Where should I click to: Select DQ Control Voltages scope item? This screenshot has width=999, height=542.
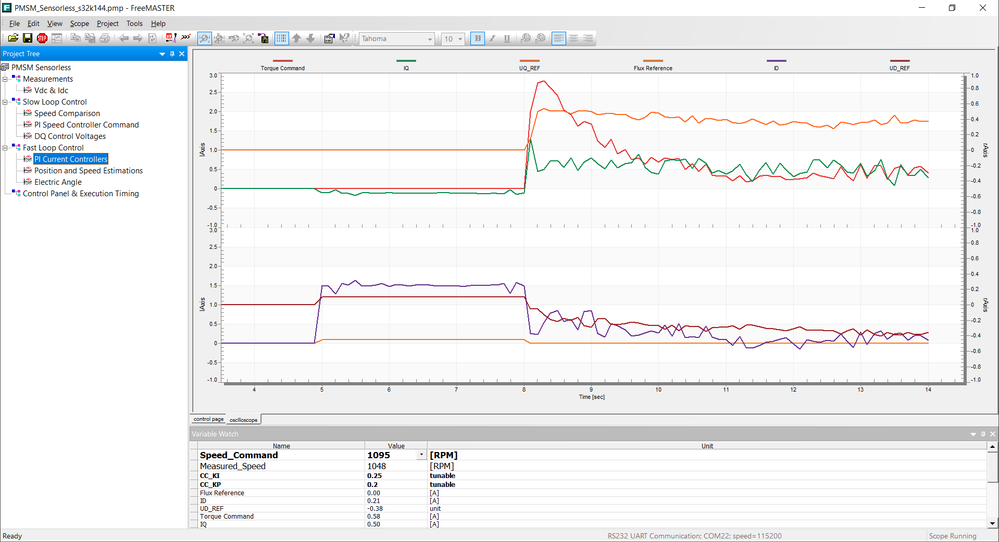[x=70, y=136]
